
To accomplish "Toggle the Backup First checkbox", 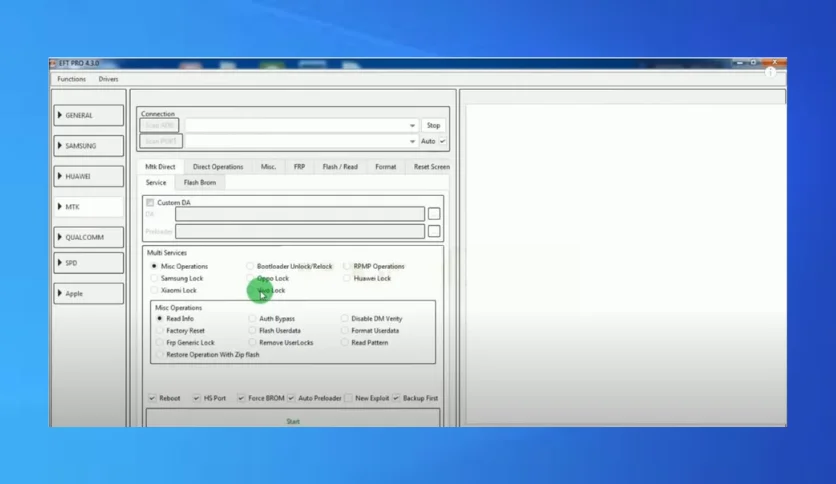I will click(x=396, y=398).
